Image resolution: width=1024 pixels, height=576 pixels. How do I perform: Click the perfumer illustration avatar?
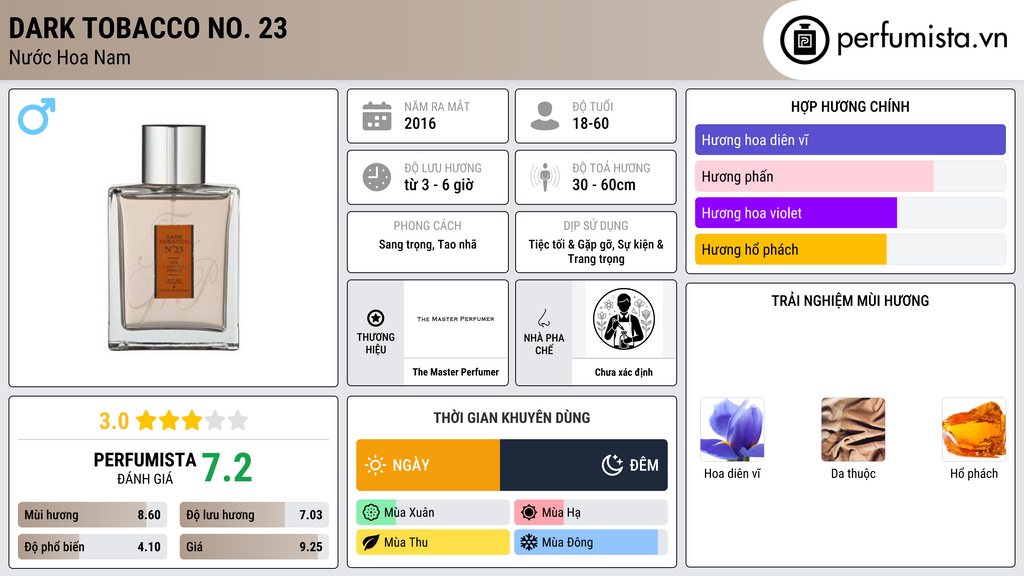624,319
